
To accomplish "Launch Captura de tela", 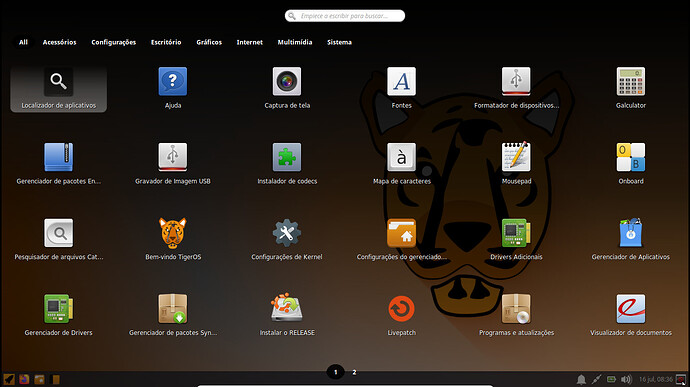I will tap(287, 89).
